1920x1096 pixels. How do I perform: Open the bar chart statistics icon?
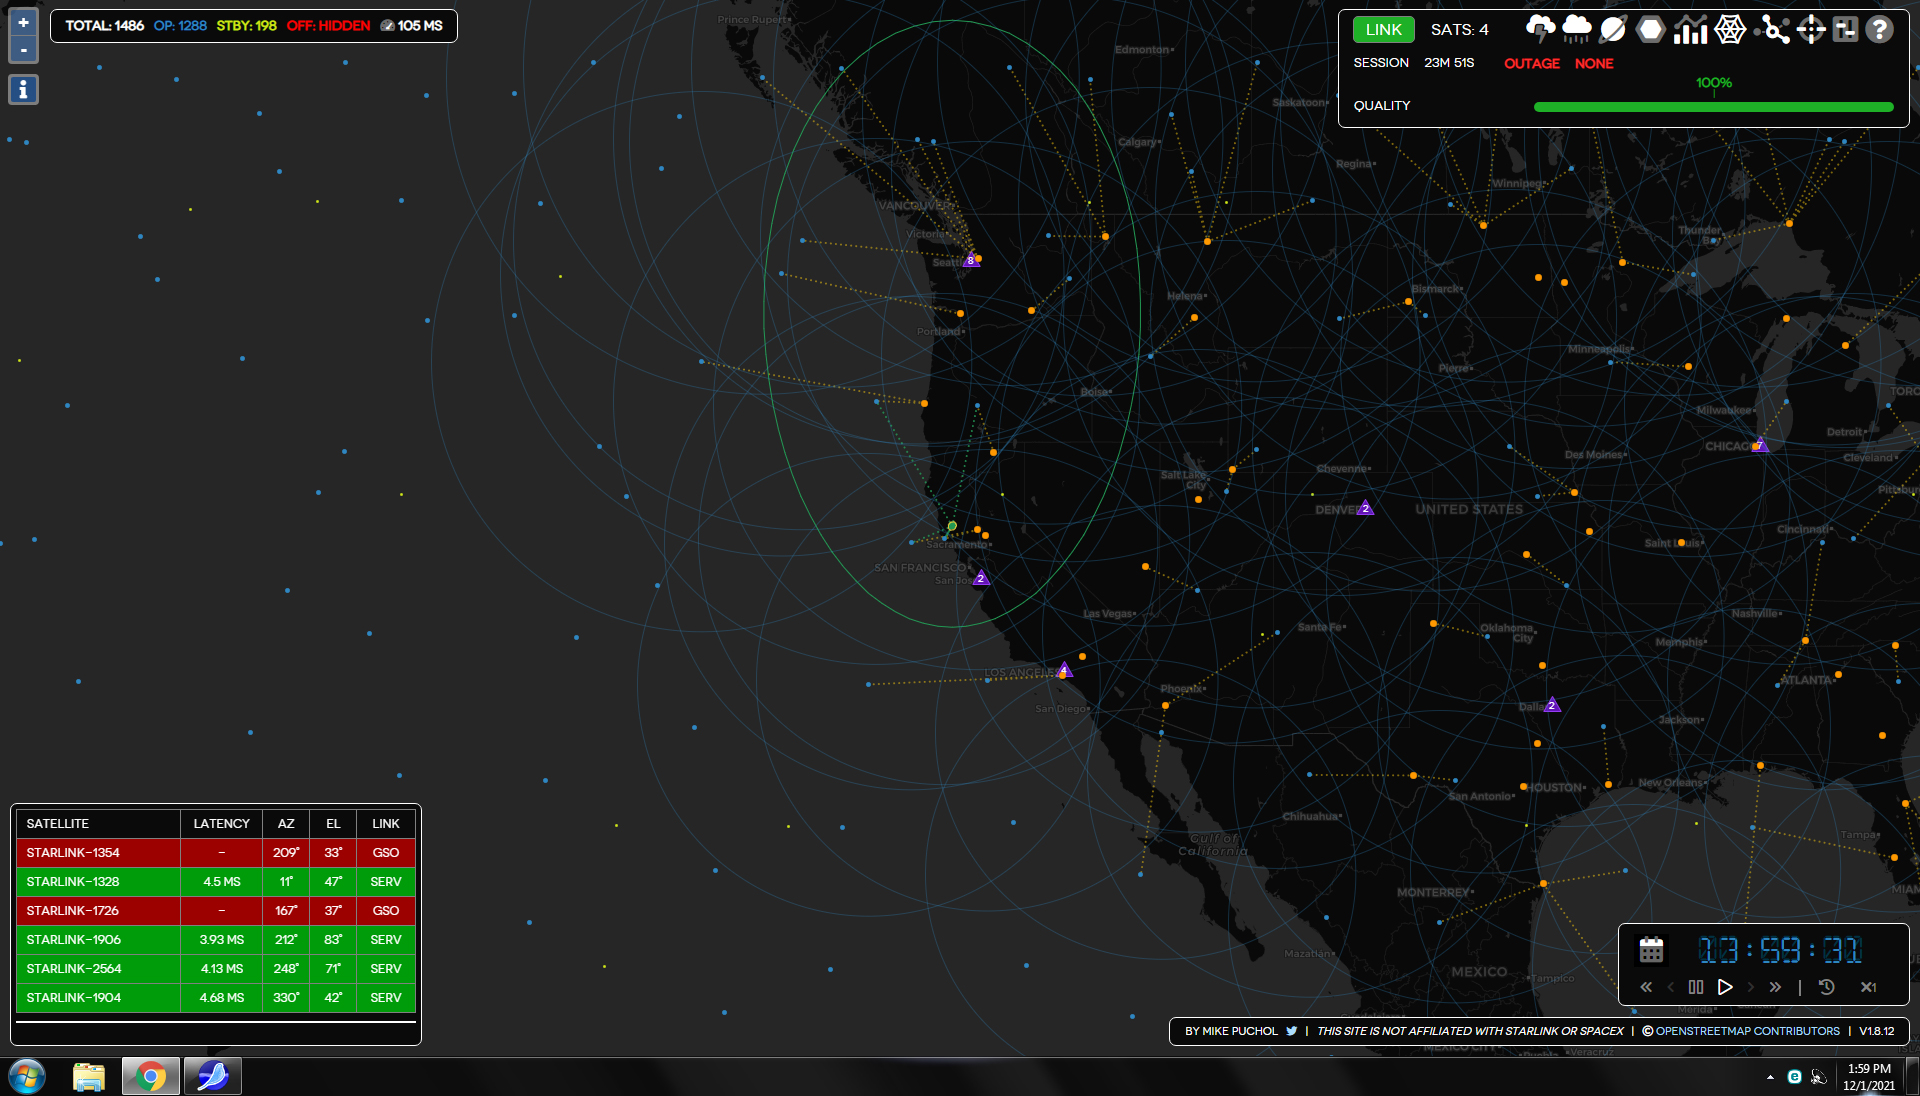pyautogui.click(x=1690, y=29)
